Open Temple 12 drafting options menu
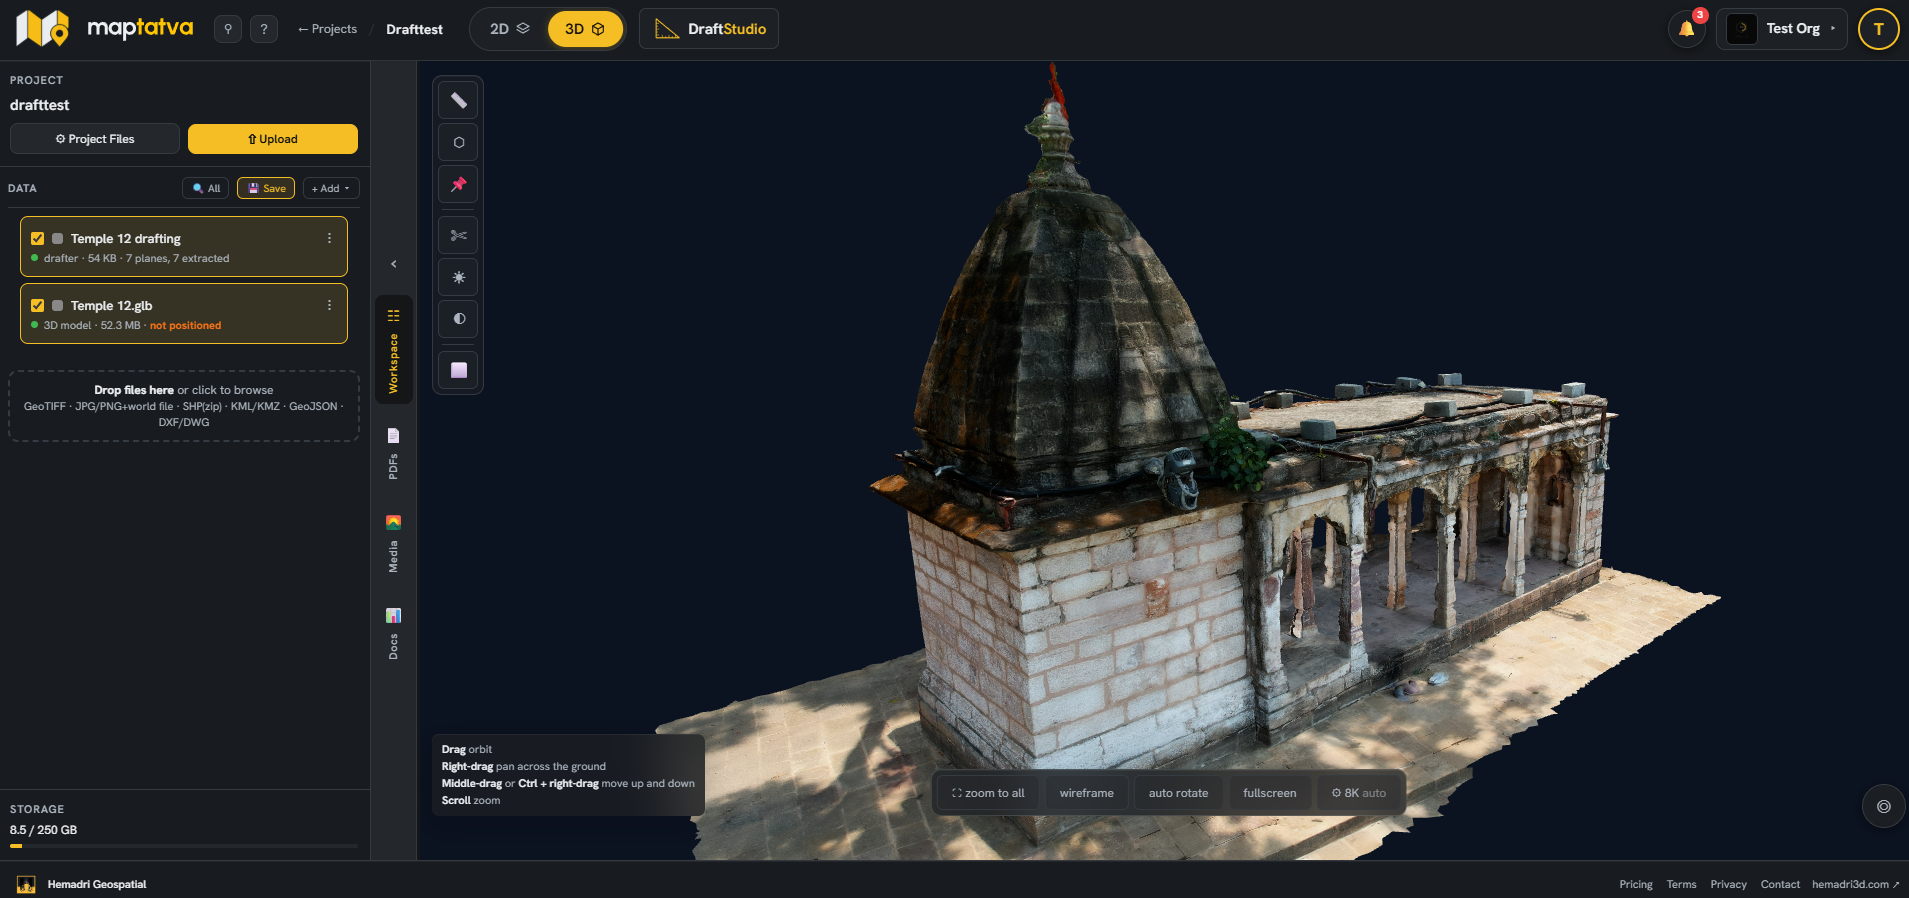This screenshot has width=1909, height=898. tap(329, 239)
